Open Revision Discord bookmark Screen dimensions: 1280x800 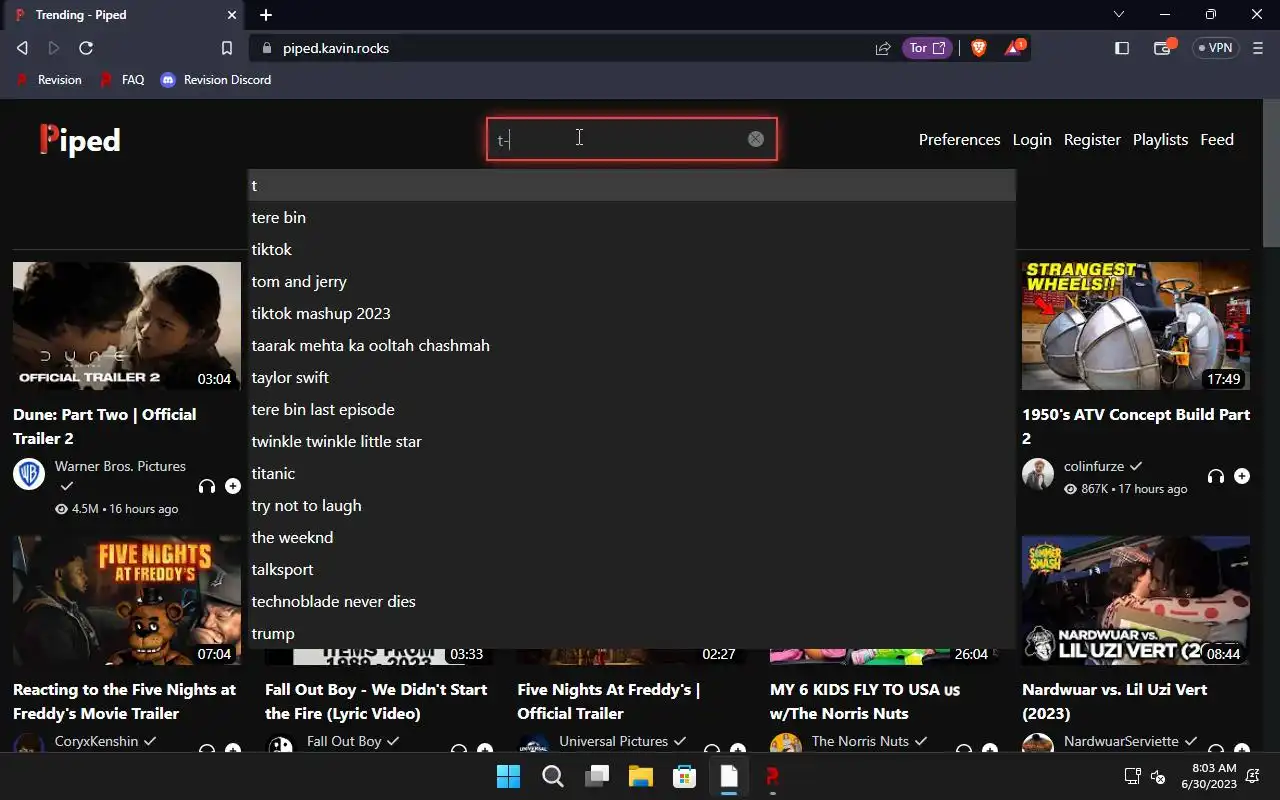click(216, 80)
